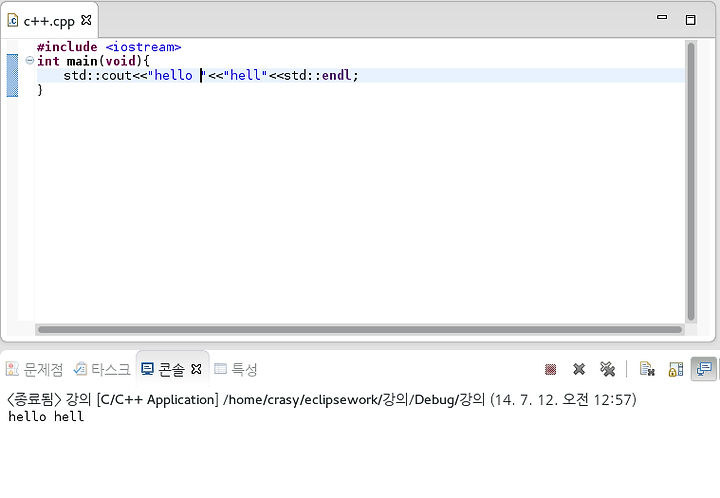
Task: Close the 콘솔 console view tab
Action: coord(196,369)
